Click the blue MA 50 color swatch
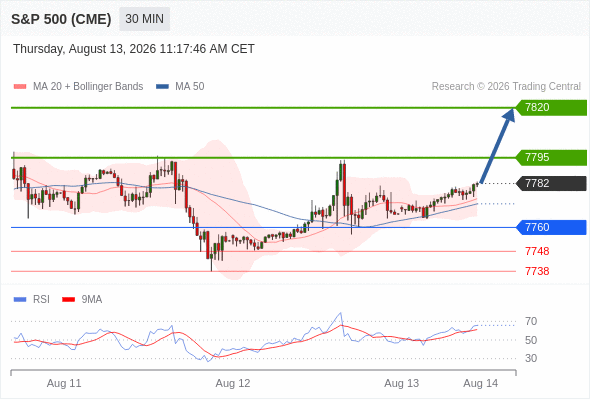The width and height of the screenshot is (590, 400). [x=162, y=87]
